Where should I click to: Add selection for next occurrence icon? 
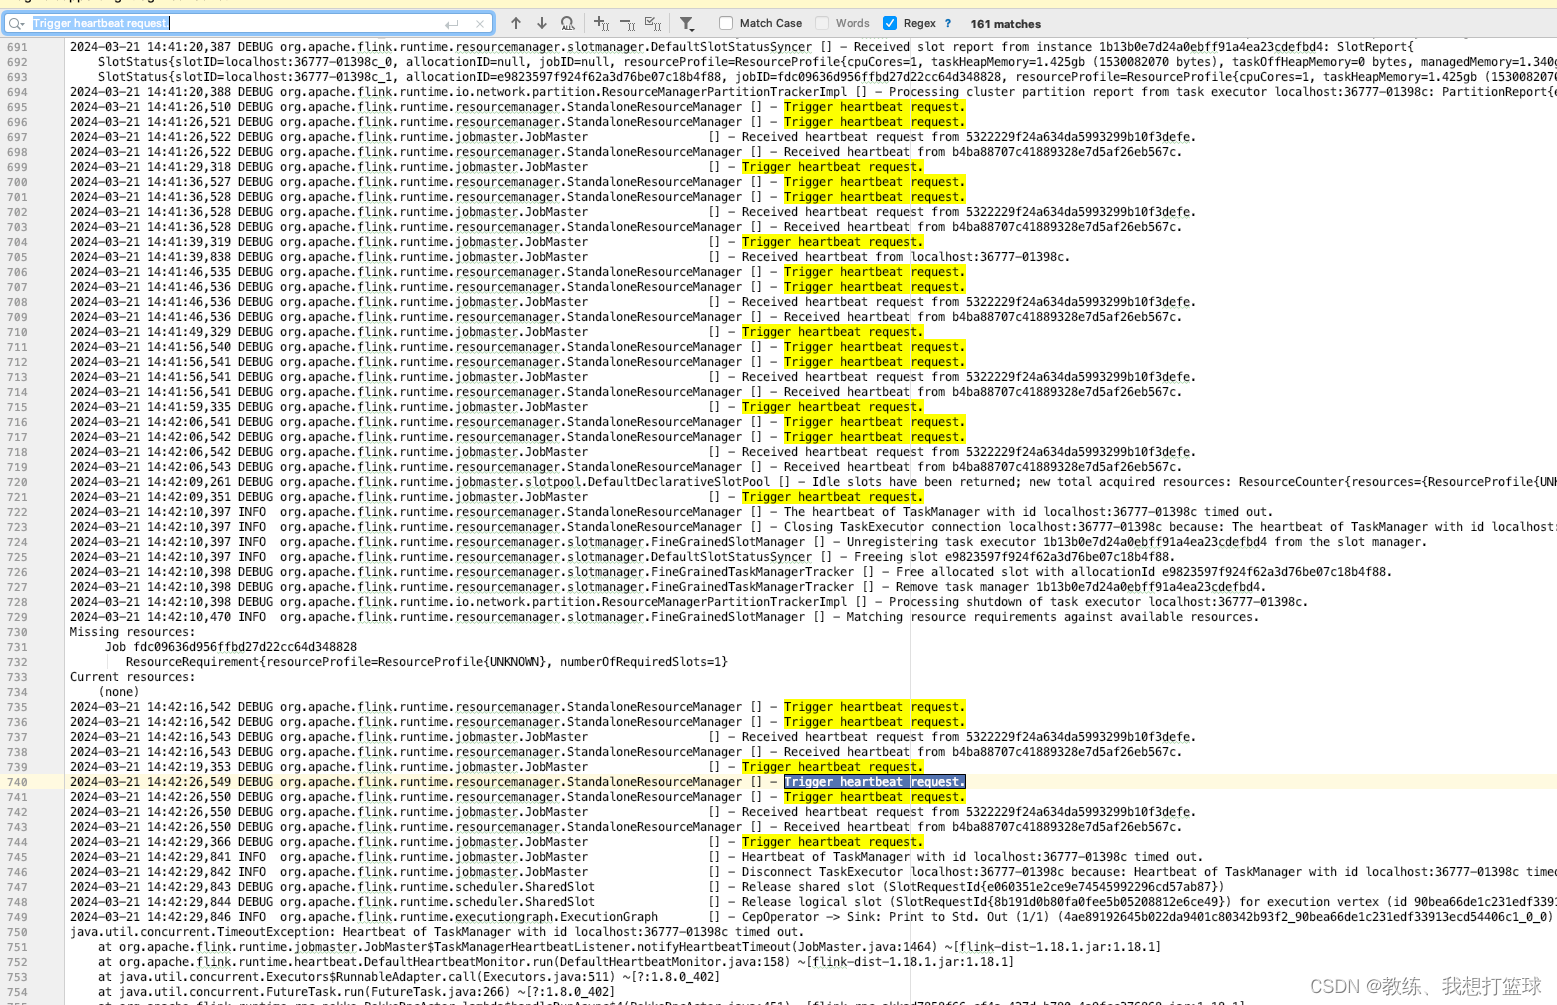pos(601,23)
